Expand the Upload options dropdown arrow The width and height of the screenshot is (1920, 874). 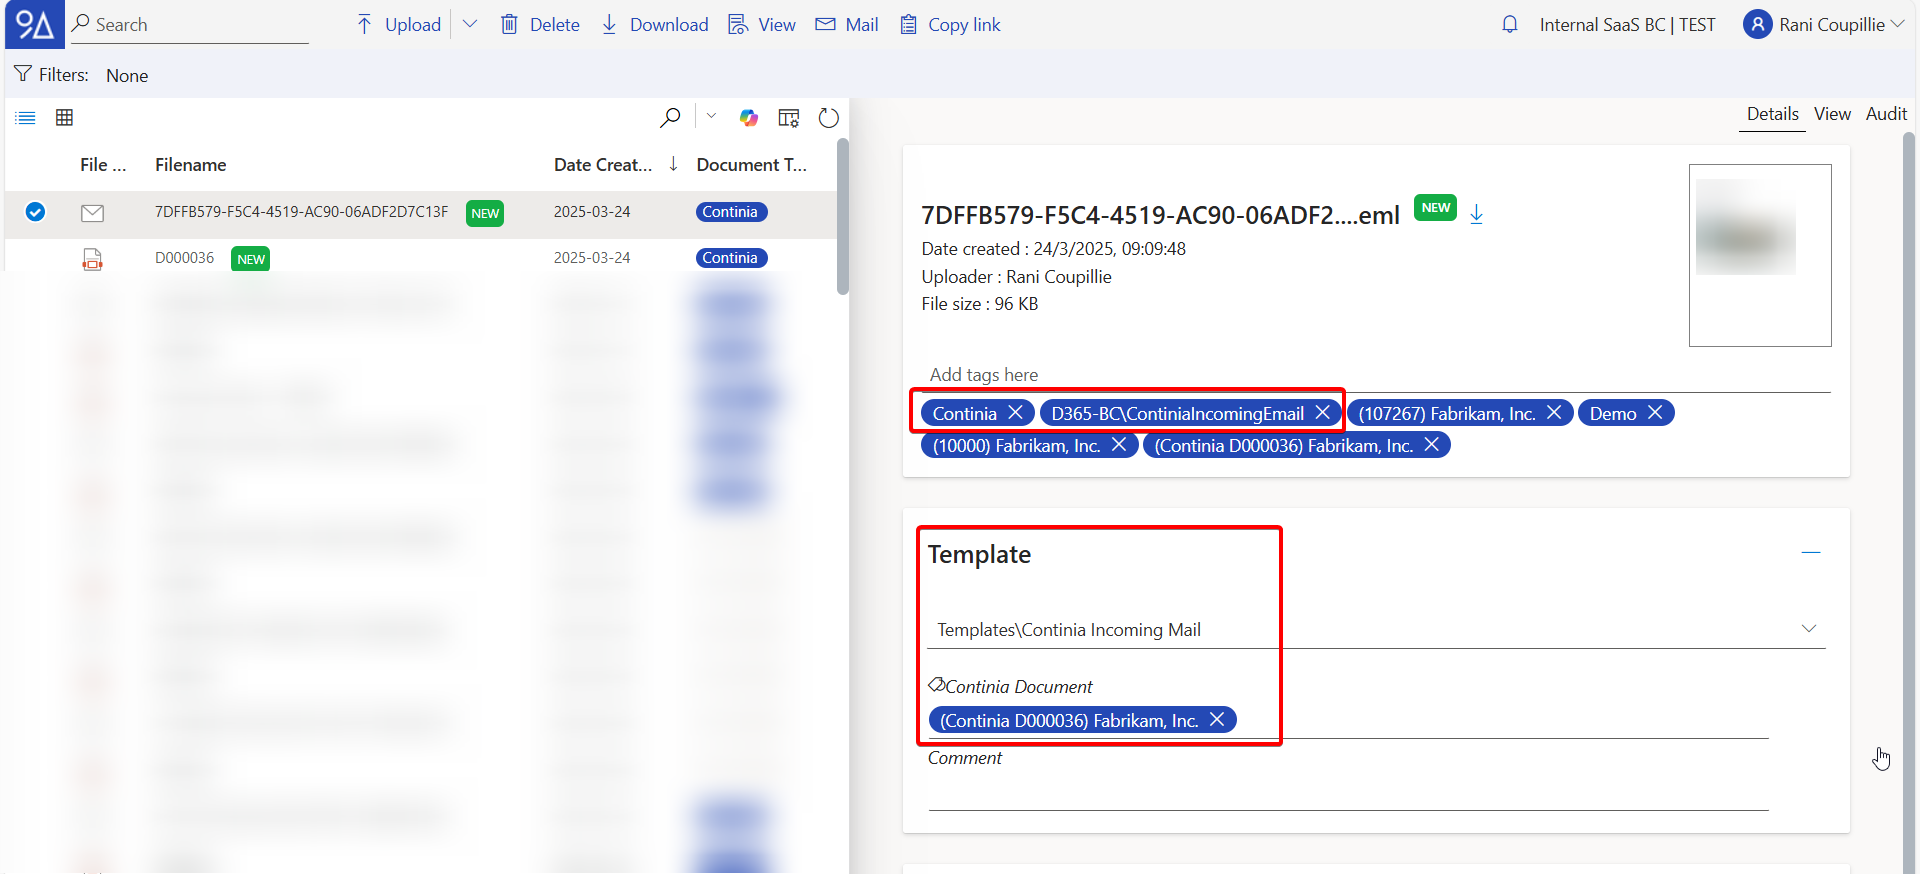[x=470, y=24]
